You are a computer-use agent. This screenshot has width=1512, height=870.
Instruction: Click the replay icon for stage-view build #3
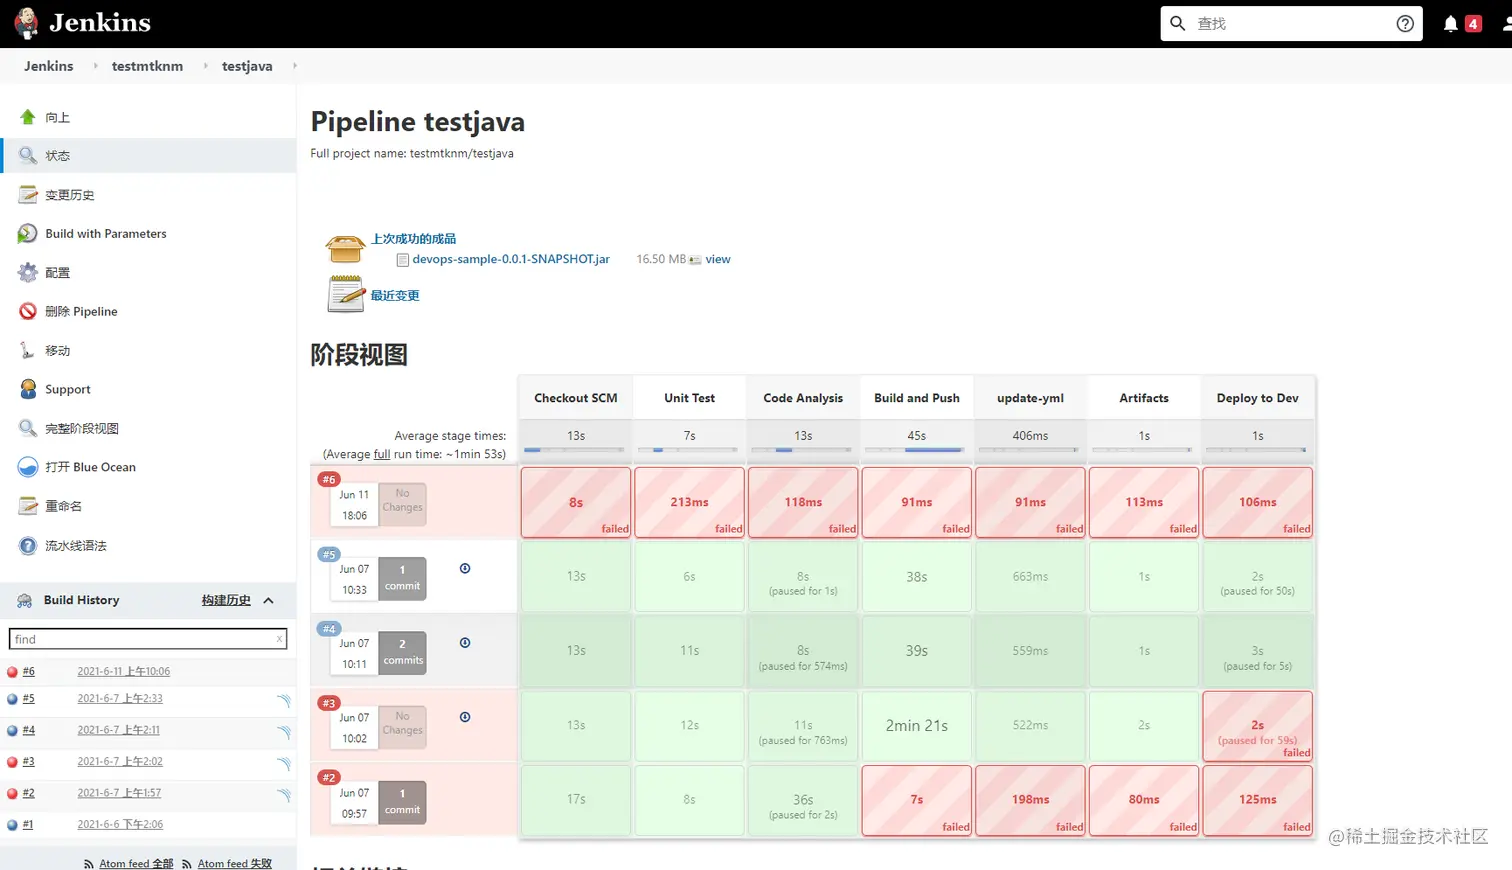click(x=465, y=717)
